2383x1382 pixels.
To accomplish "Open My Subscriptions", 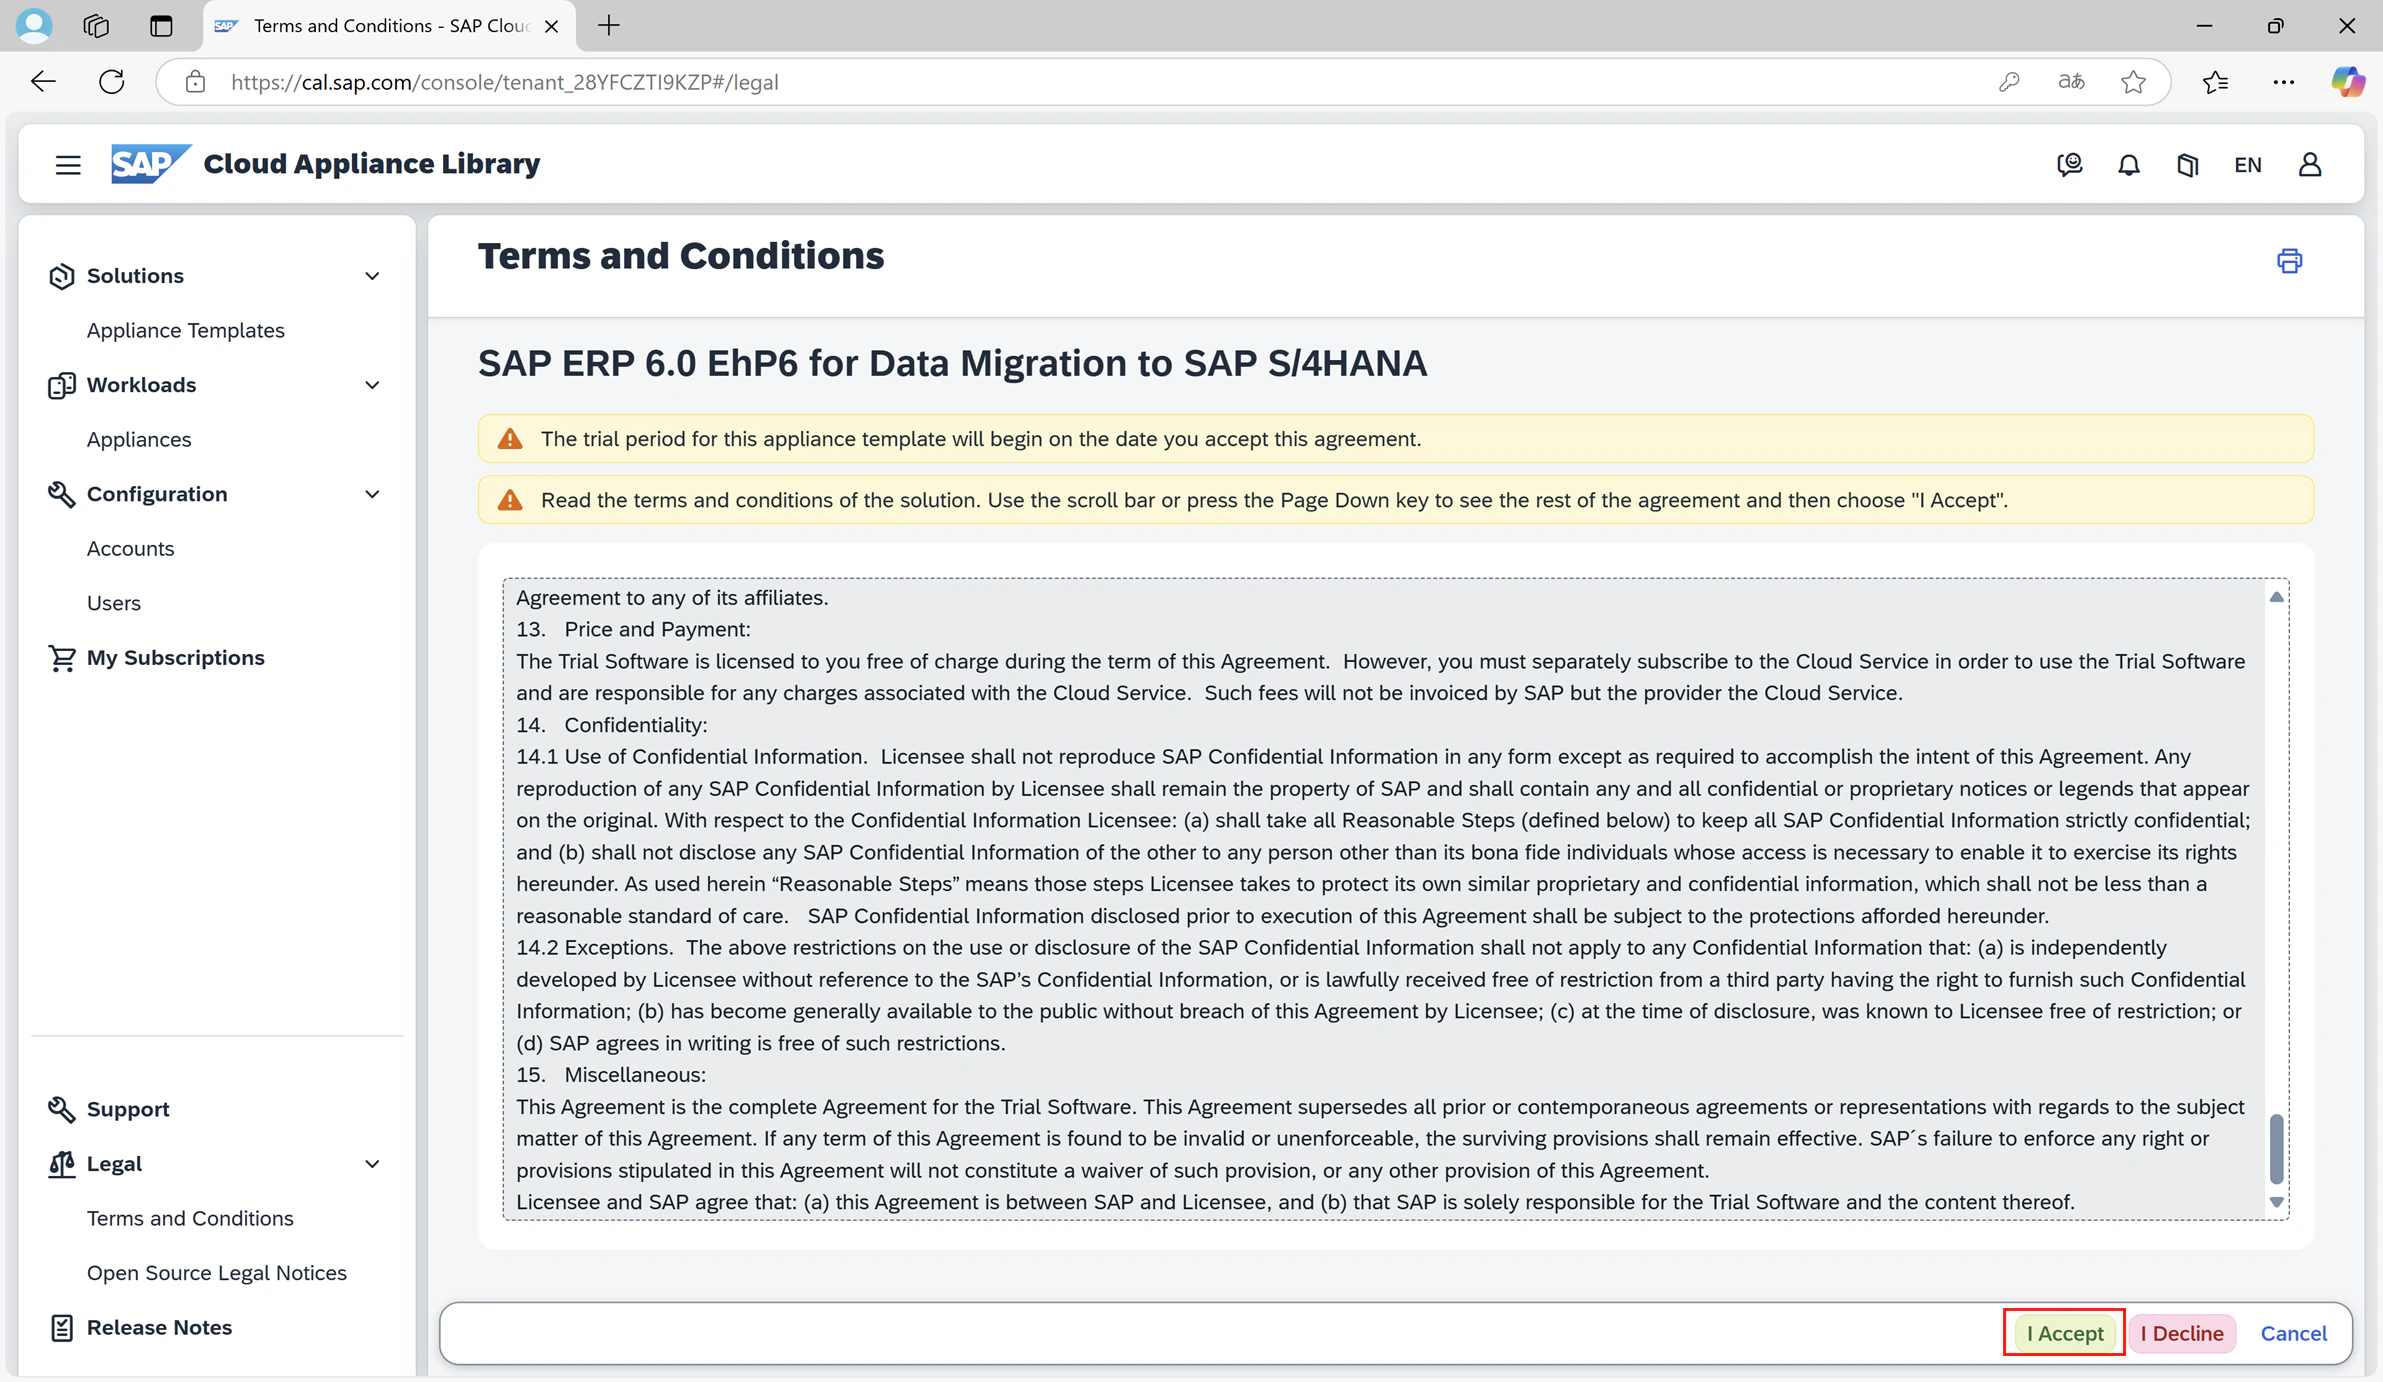I will 176,658.
